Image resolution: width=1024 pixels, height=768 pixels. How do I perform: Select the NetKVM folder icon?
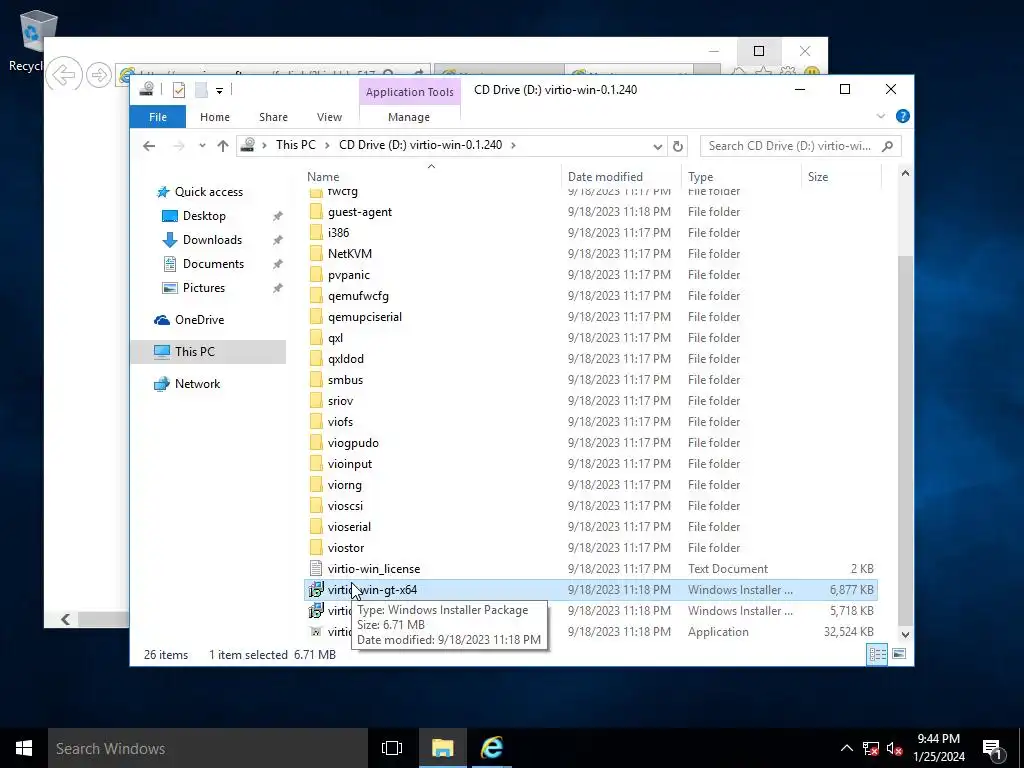pos(316,253)
